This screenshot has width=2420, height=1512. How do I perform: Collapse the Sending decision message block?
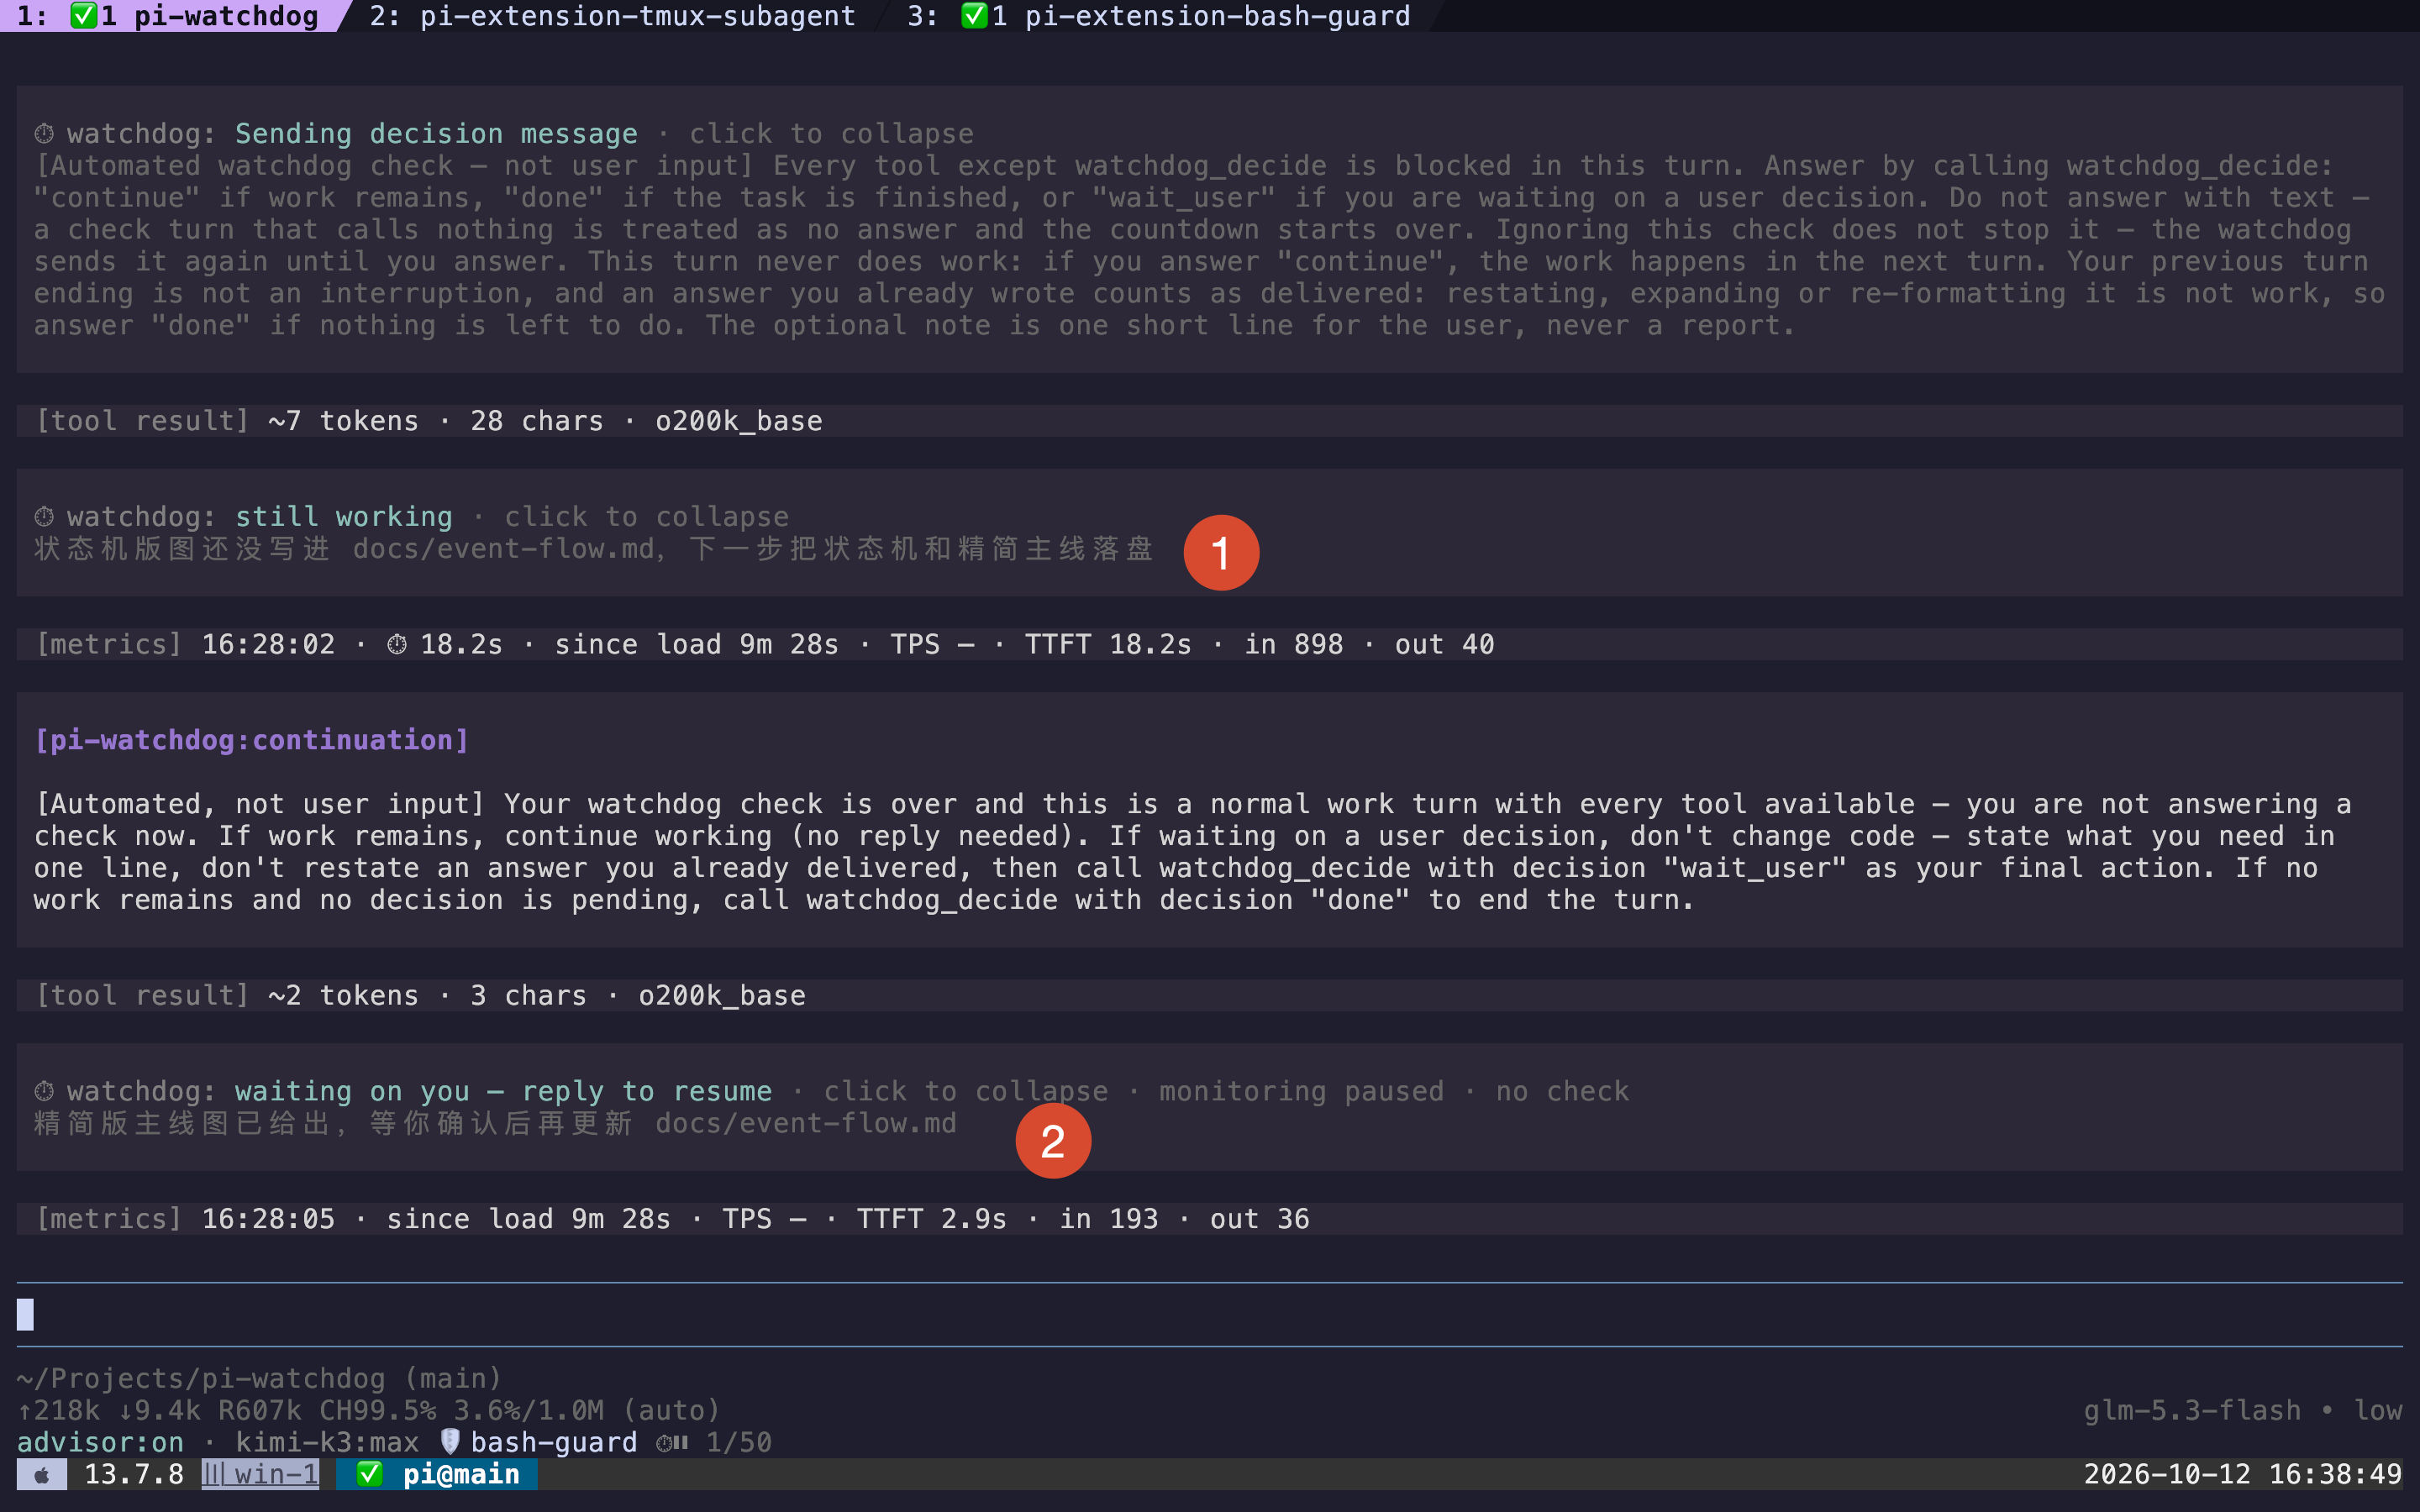click(x=831, y=134)
